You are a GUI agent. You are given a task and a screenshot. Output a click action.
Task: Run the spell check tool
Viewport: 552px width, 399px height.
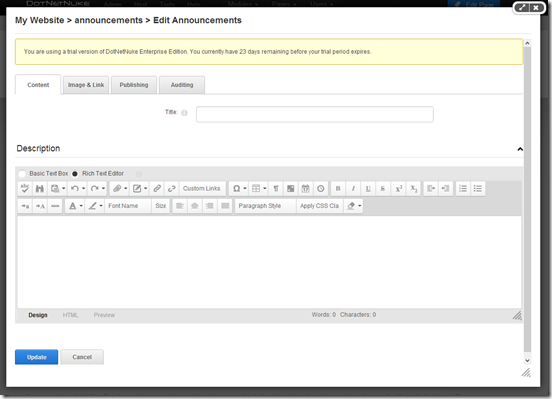pyautogui.click(x=25, y=188)
